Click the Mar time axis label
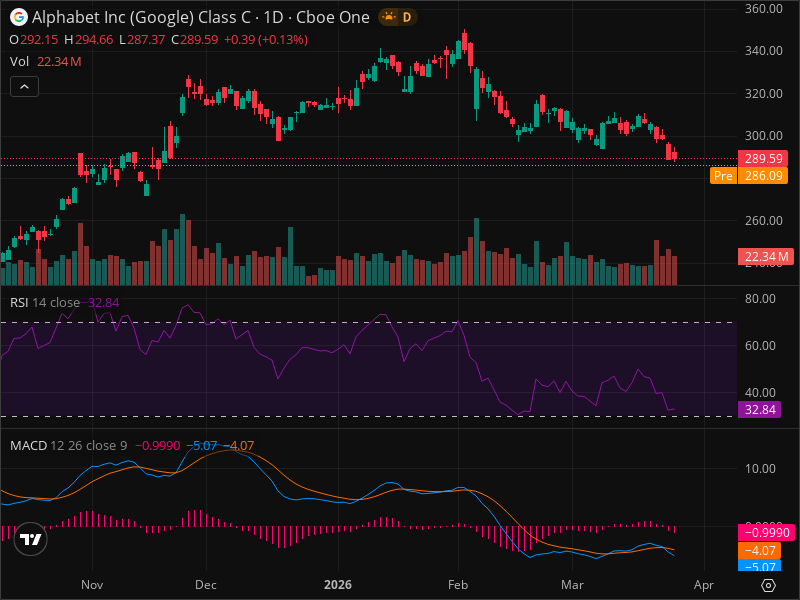 (572, 585)
